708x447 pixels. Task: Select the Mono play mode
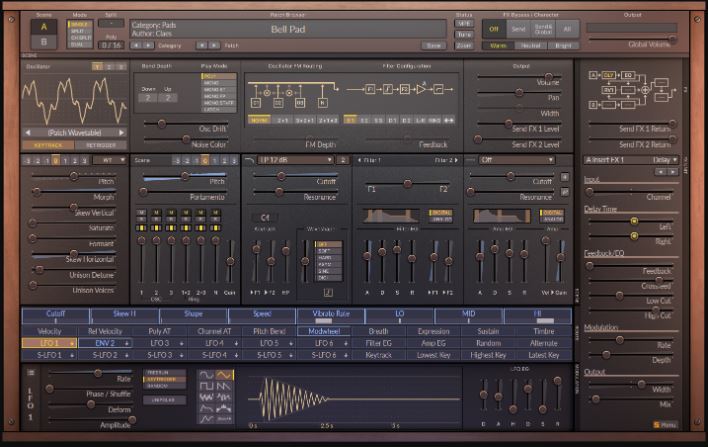(x=219, y=83)
